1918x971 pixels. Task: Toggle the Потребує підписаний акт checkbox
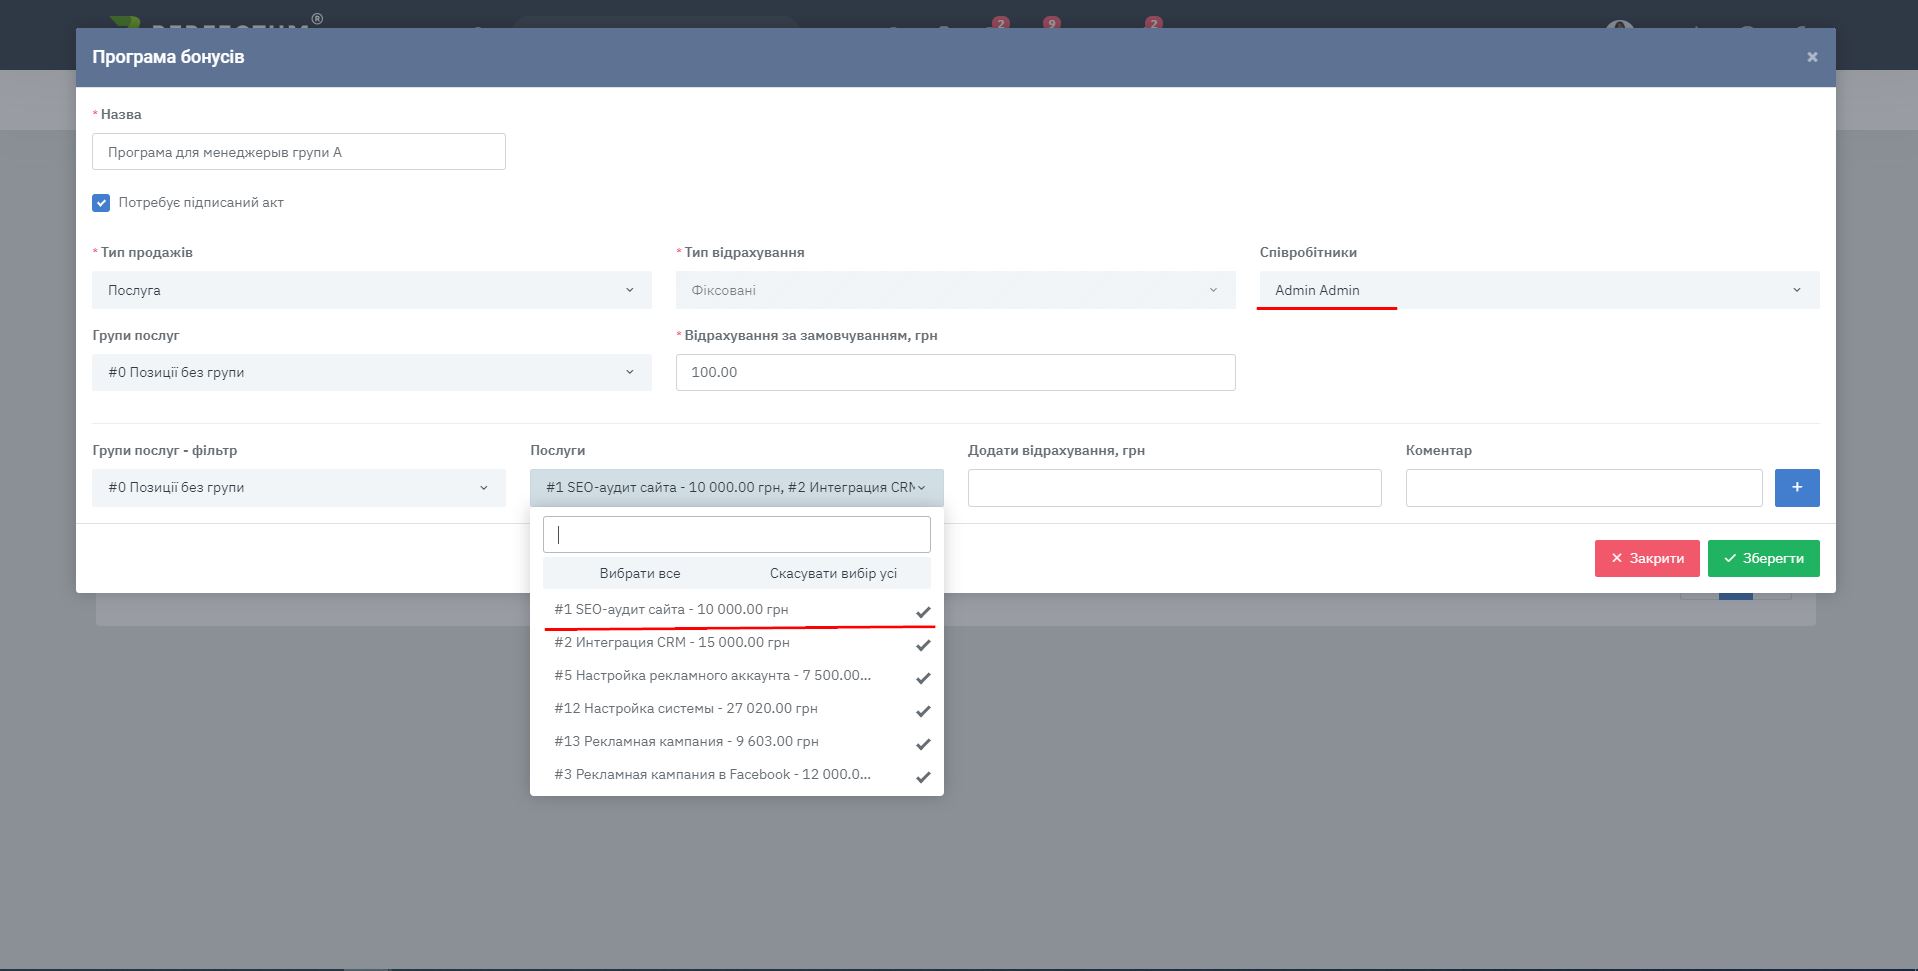pos(101,203)
